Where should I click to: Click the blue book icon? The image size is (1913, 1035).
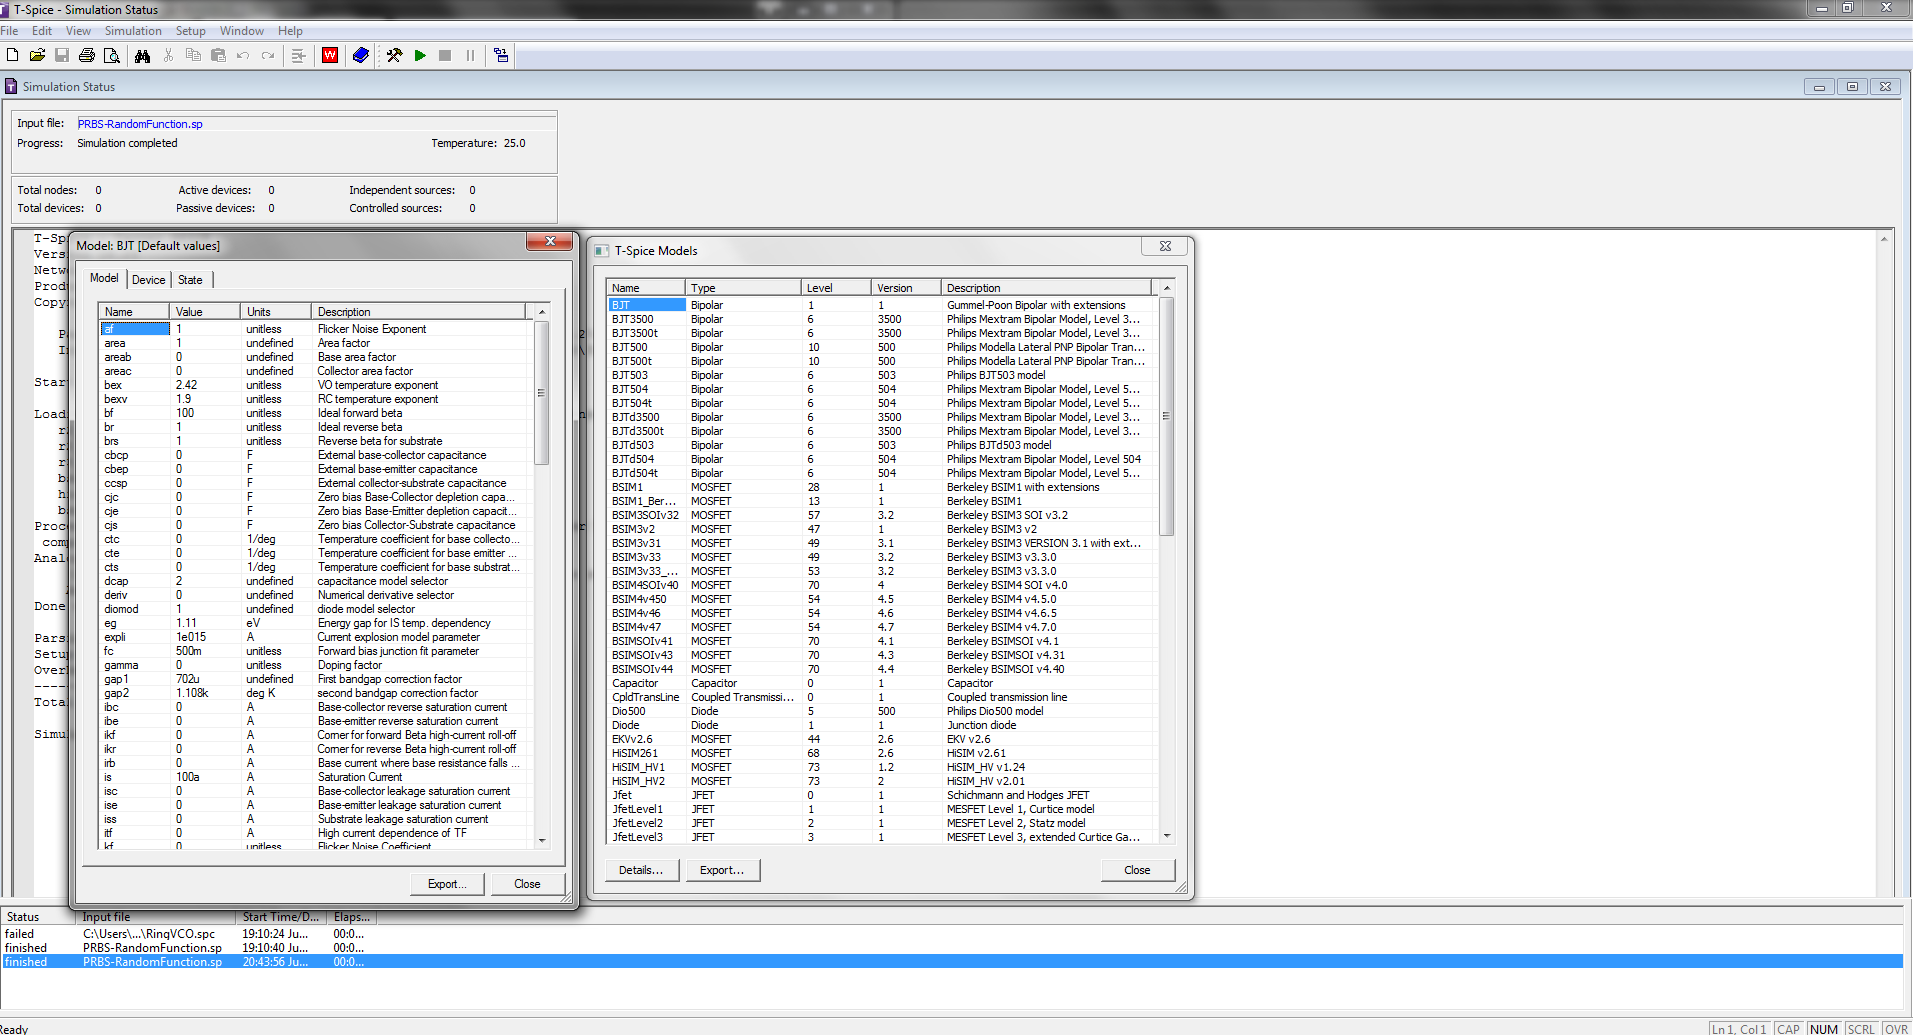click(361, 56)
